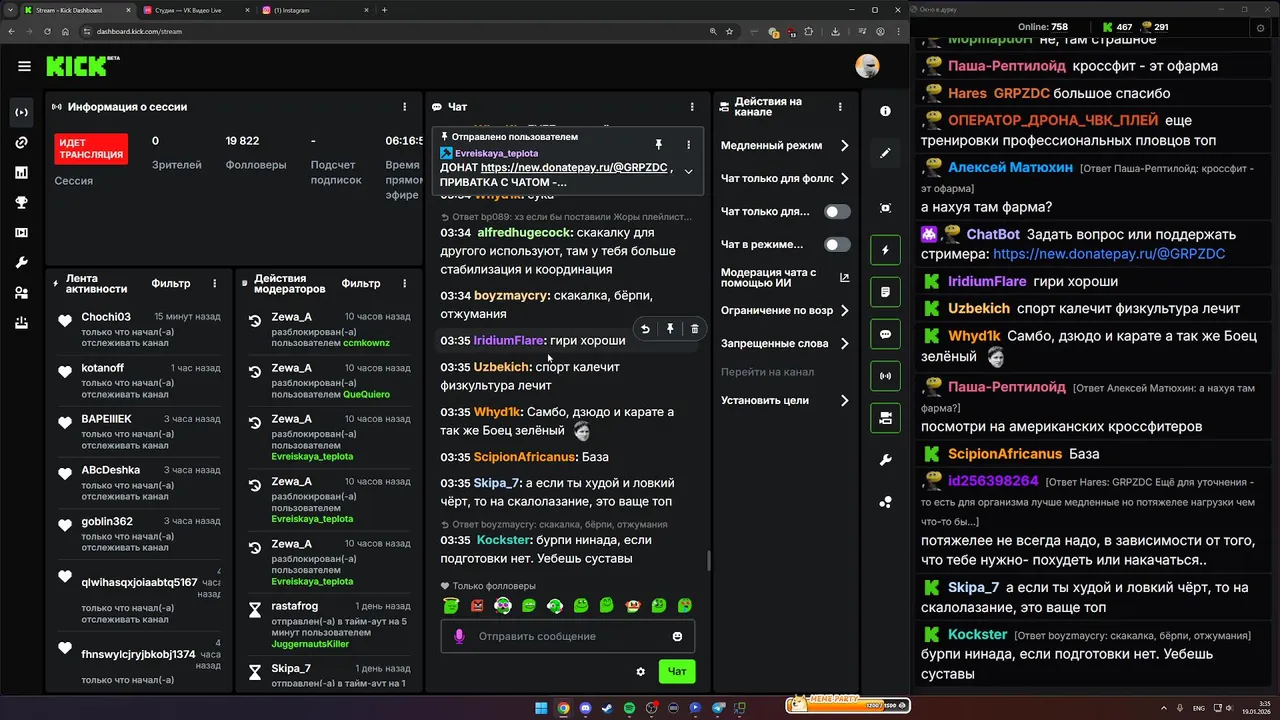Open moderator actions panel three-dot menu
1280x720 pixels.
click(x=405, y=283)
